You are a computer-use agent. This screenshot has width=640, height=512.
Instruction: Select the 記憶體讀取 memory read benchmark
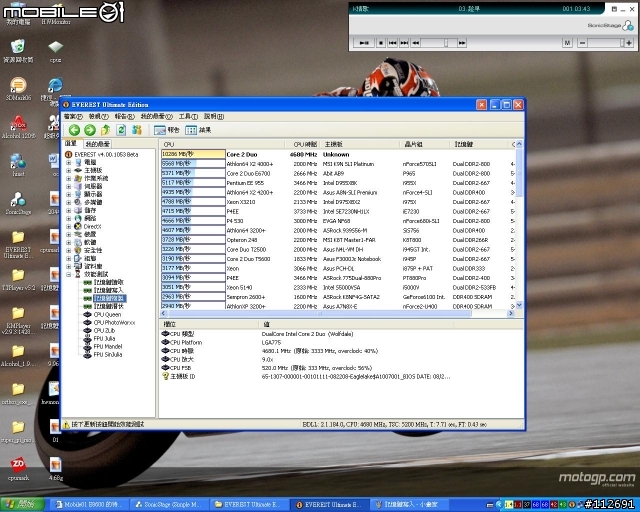[x=109, y=282]
